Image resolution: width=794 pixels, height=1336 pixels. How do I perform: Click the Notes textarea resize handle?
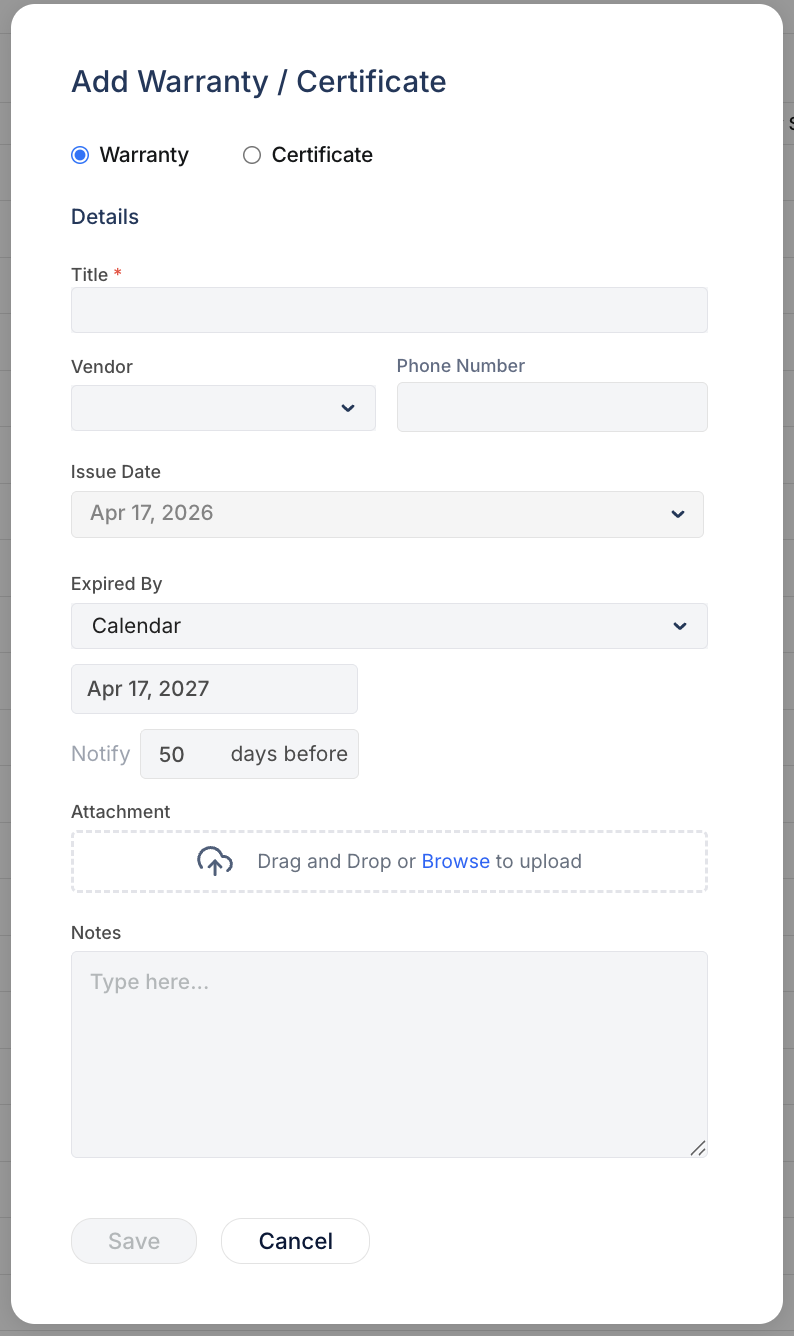tap(698, 1148)
